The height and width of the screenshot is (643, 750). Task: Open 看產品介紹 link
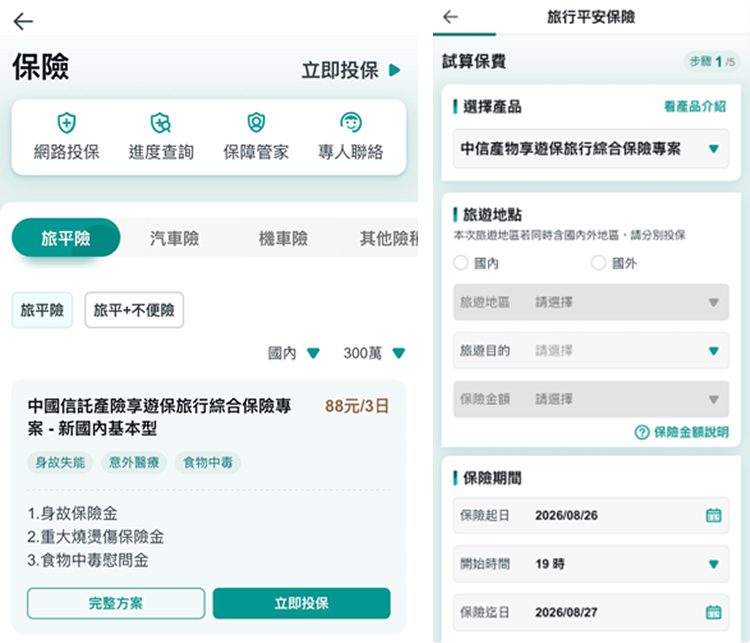[695, 106]
